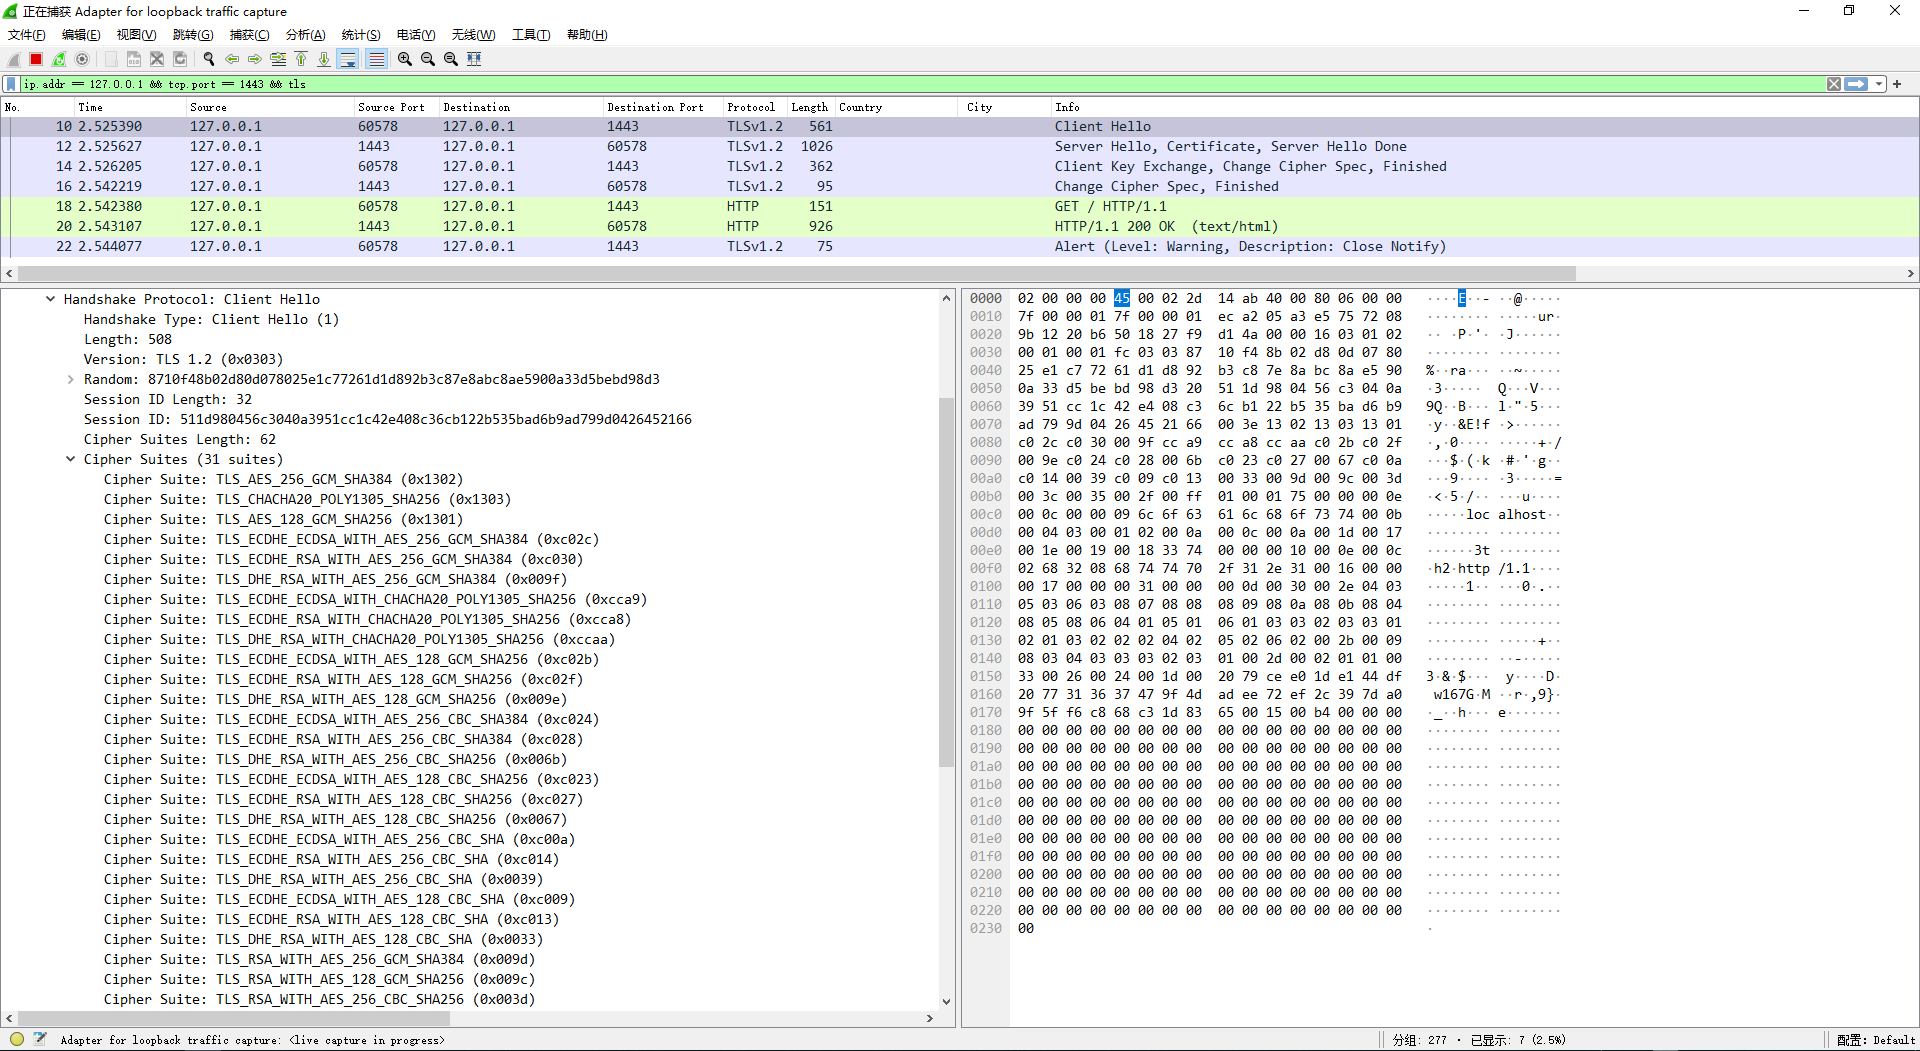Select Version: TLS 1.2 (0x0303) field
1920x1051 pixels.
(x=183, y=359)
